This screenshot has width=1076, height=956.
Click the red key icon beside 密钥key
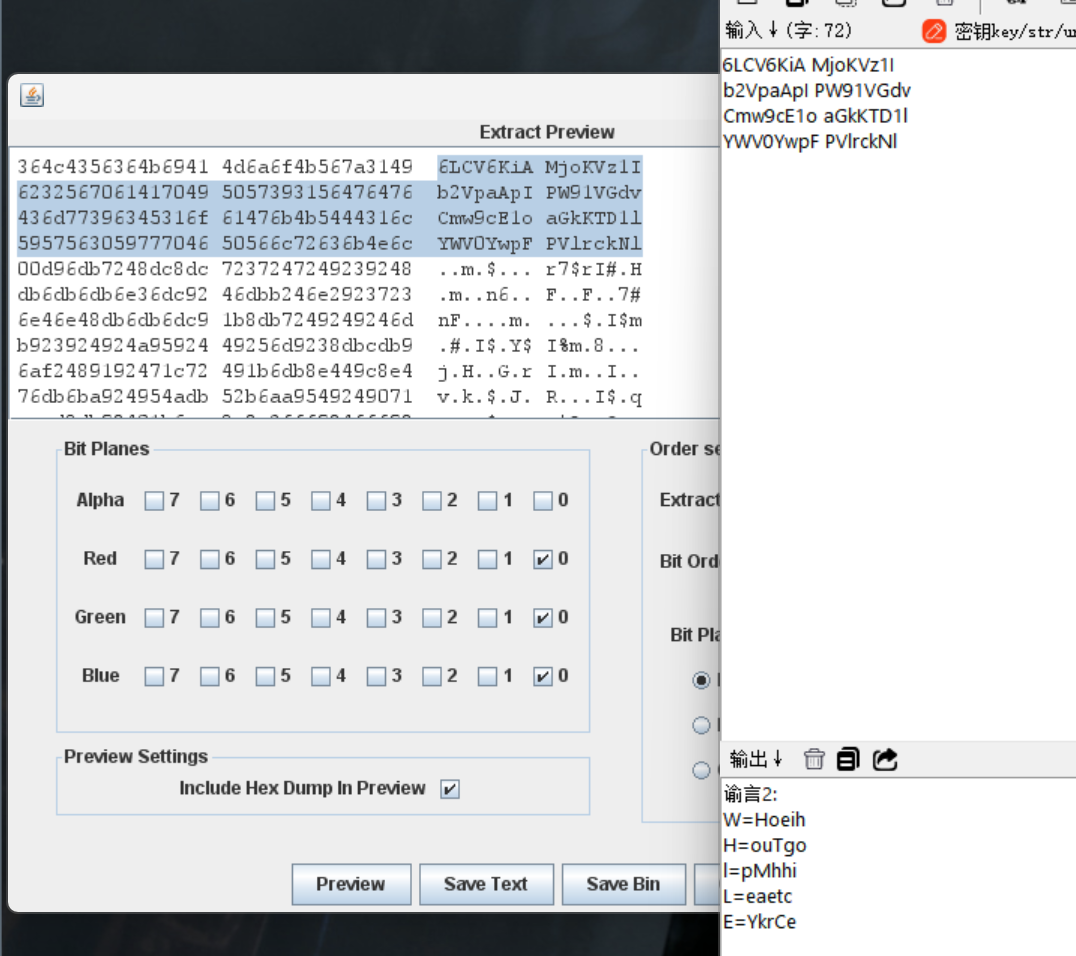933,31
